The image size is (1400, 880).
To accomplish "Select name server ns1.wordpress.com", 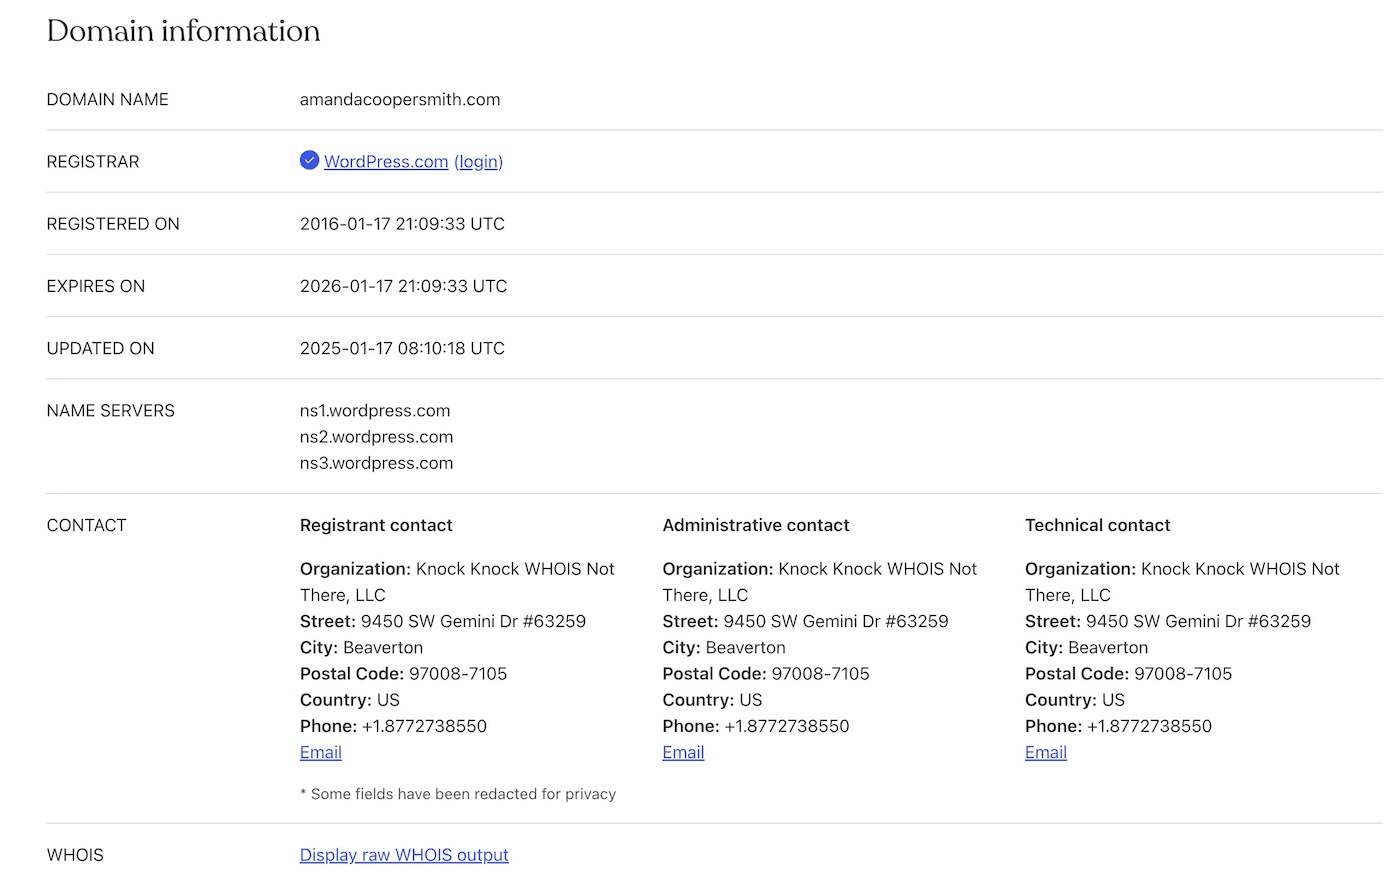I will pos(375,411).
